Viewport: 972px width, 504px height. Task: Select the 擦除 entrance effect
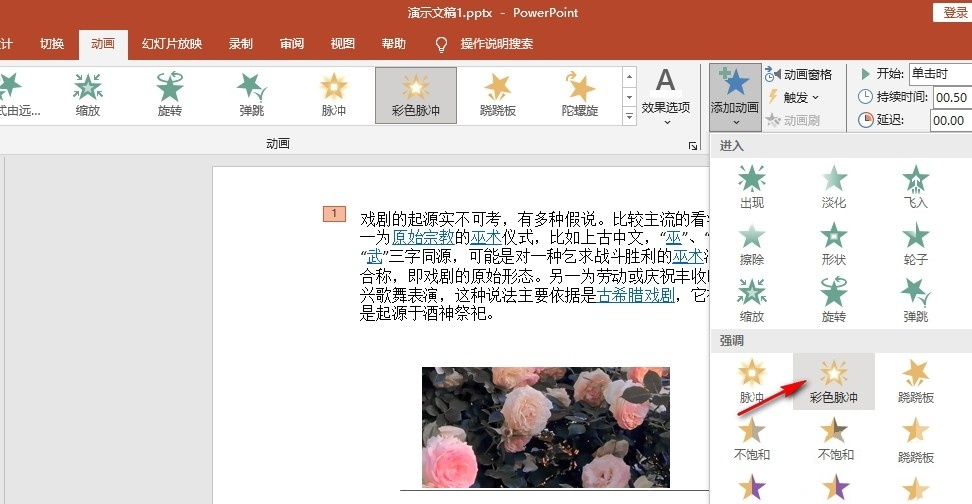tap(751, 243)
